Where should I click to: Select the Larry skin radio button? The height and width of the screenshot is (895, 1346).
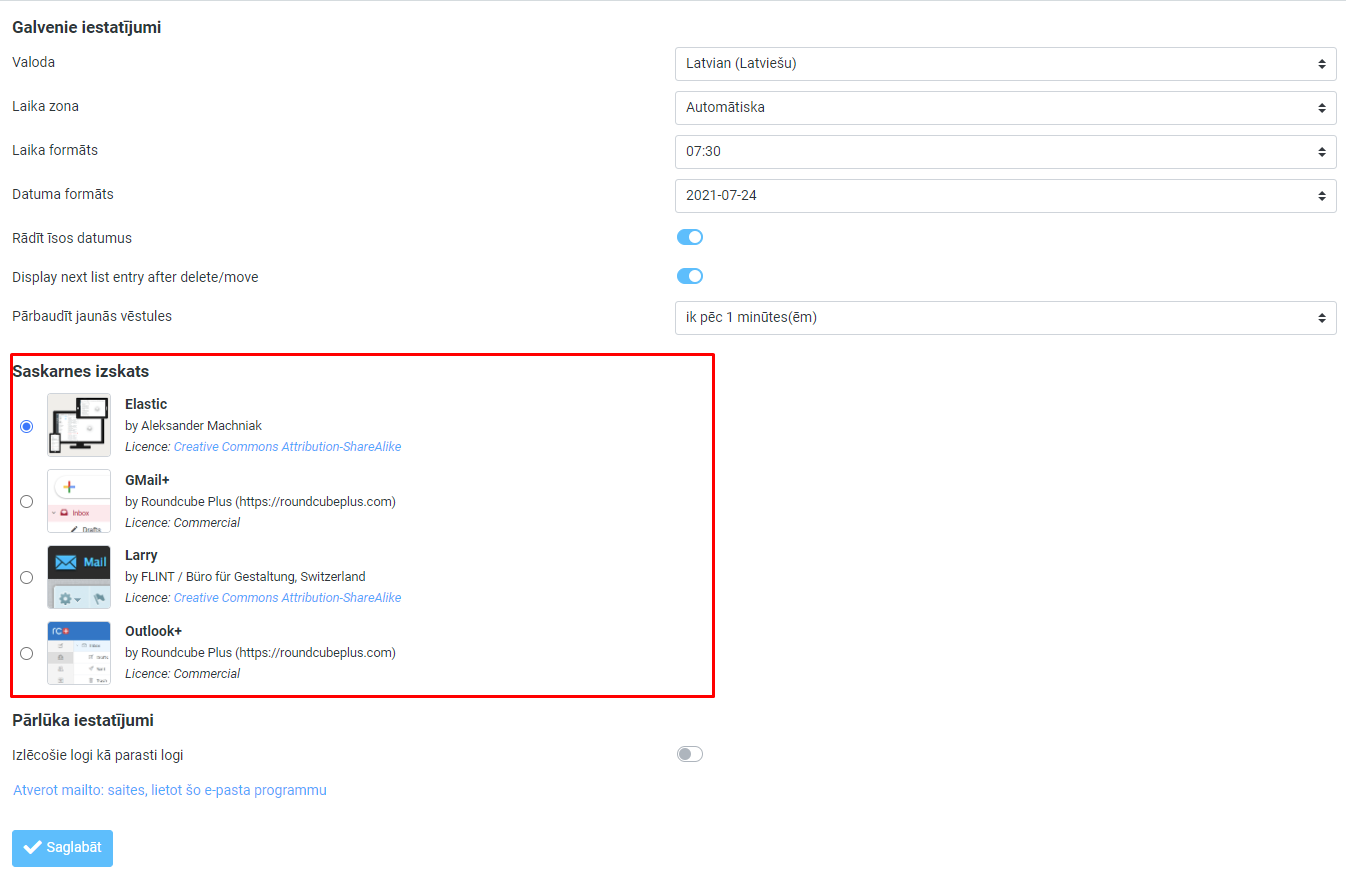pyautogui.click(x=27, y=577)
